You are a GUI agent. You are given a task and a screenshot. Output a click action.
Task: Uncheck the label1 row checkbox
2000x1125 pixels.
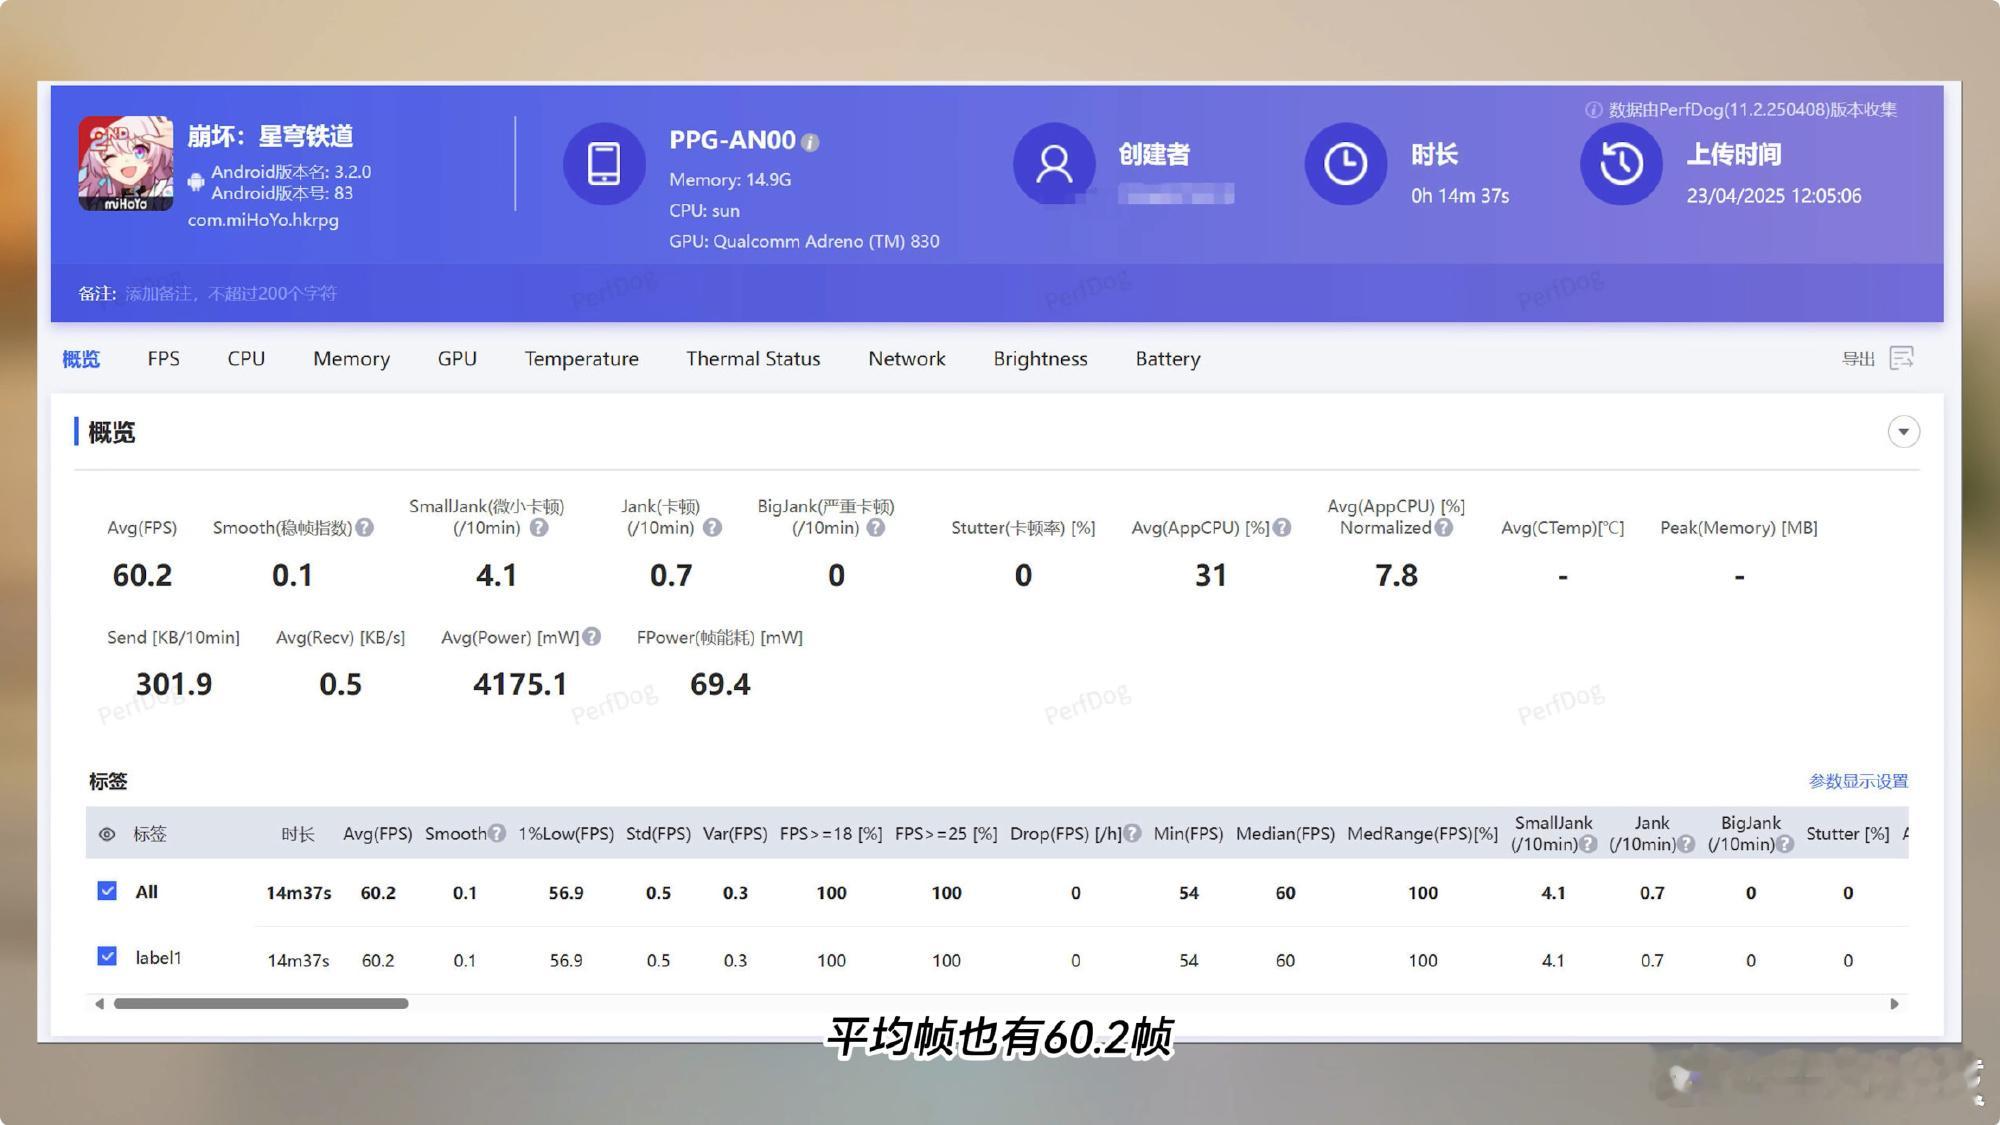click(107, 956)
